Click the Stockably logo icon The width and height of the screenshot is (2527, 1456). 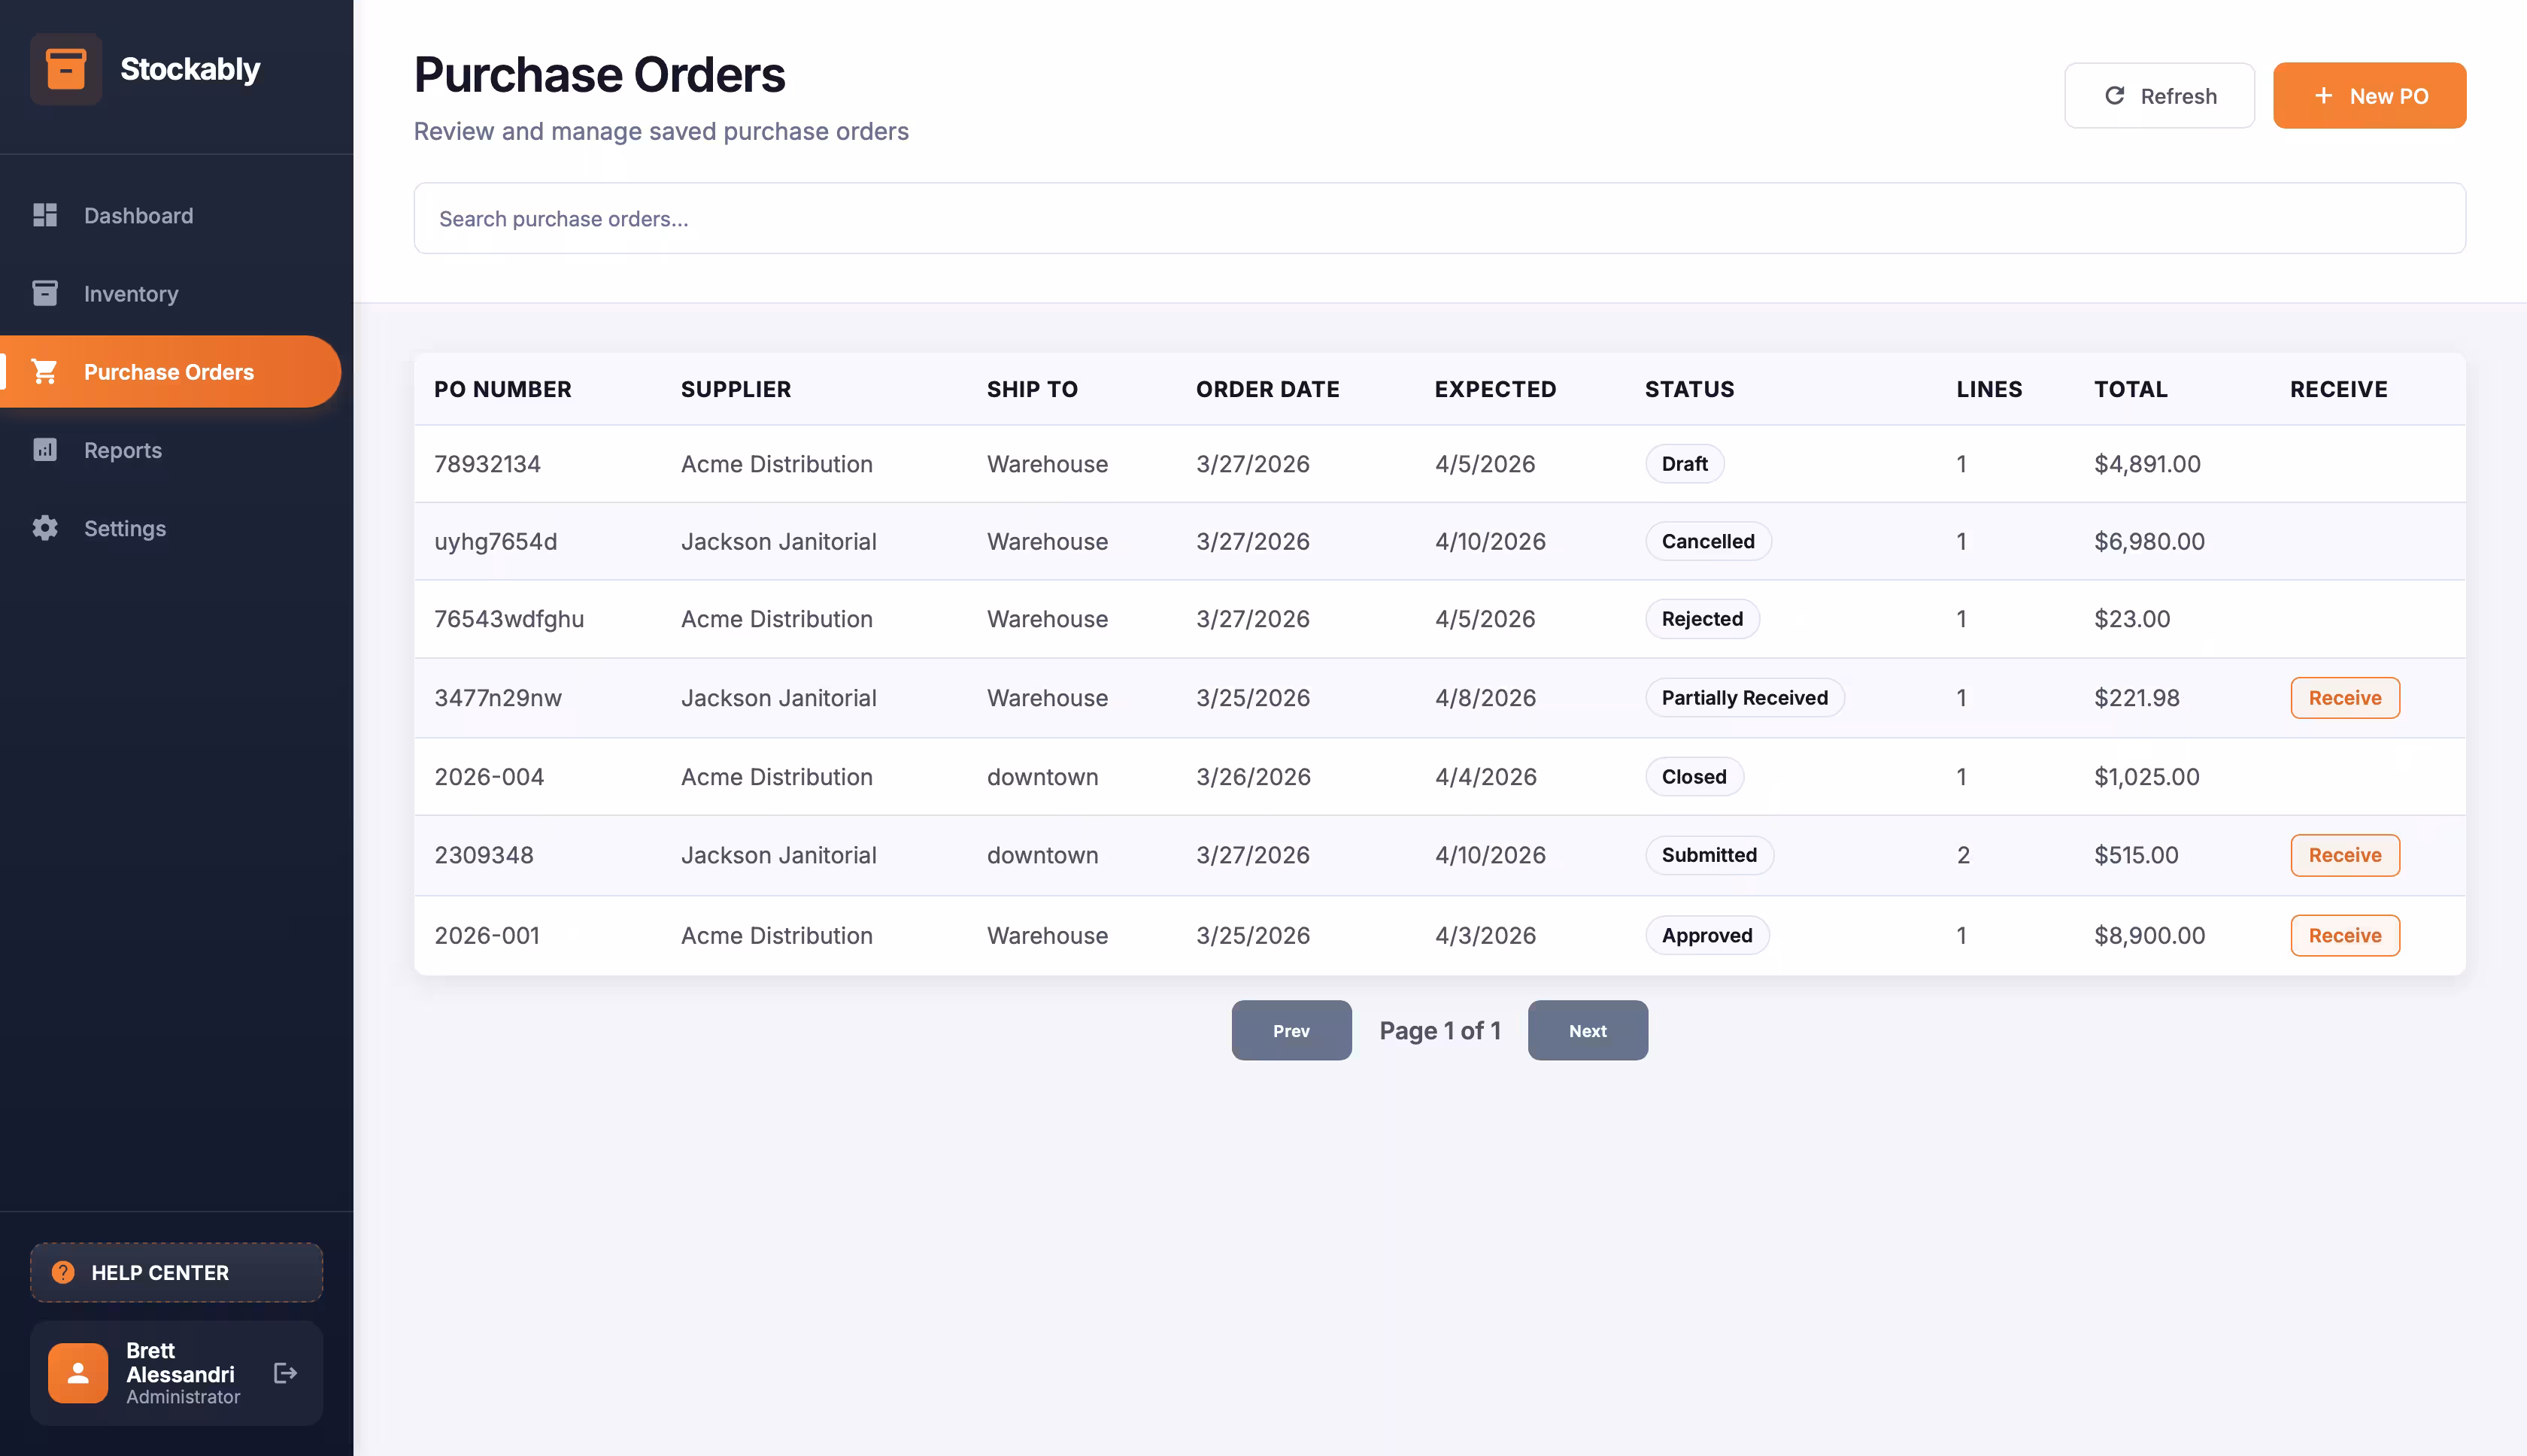[x=66, y=69]
